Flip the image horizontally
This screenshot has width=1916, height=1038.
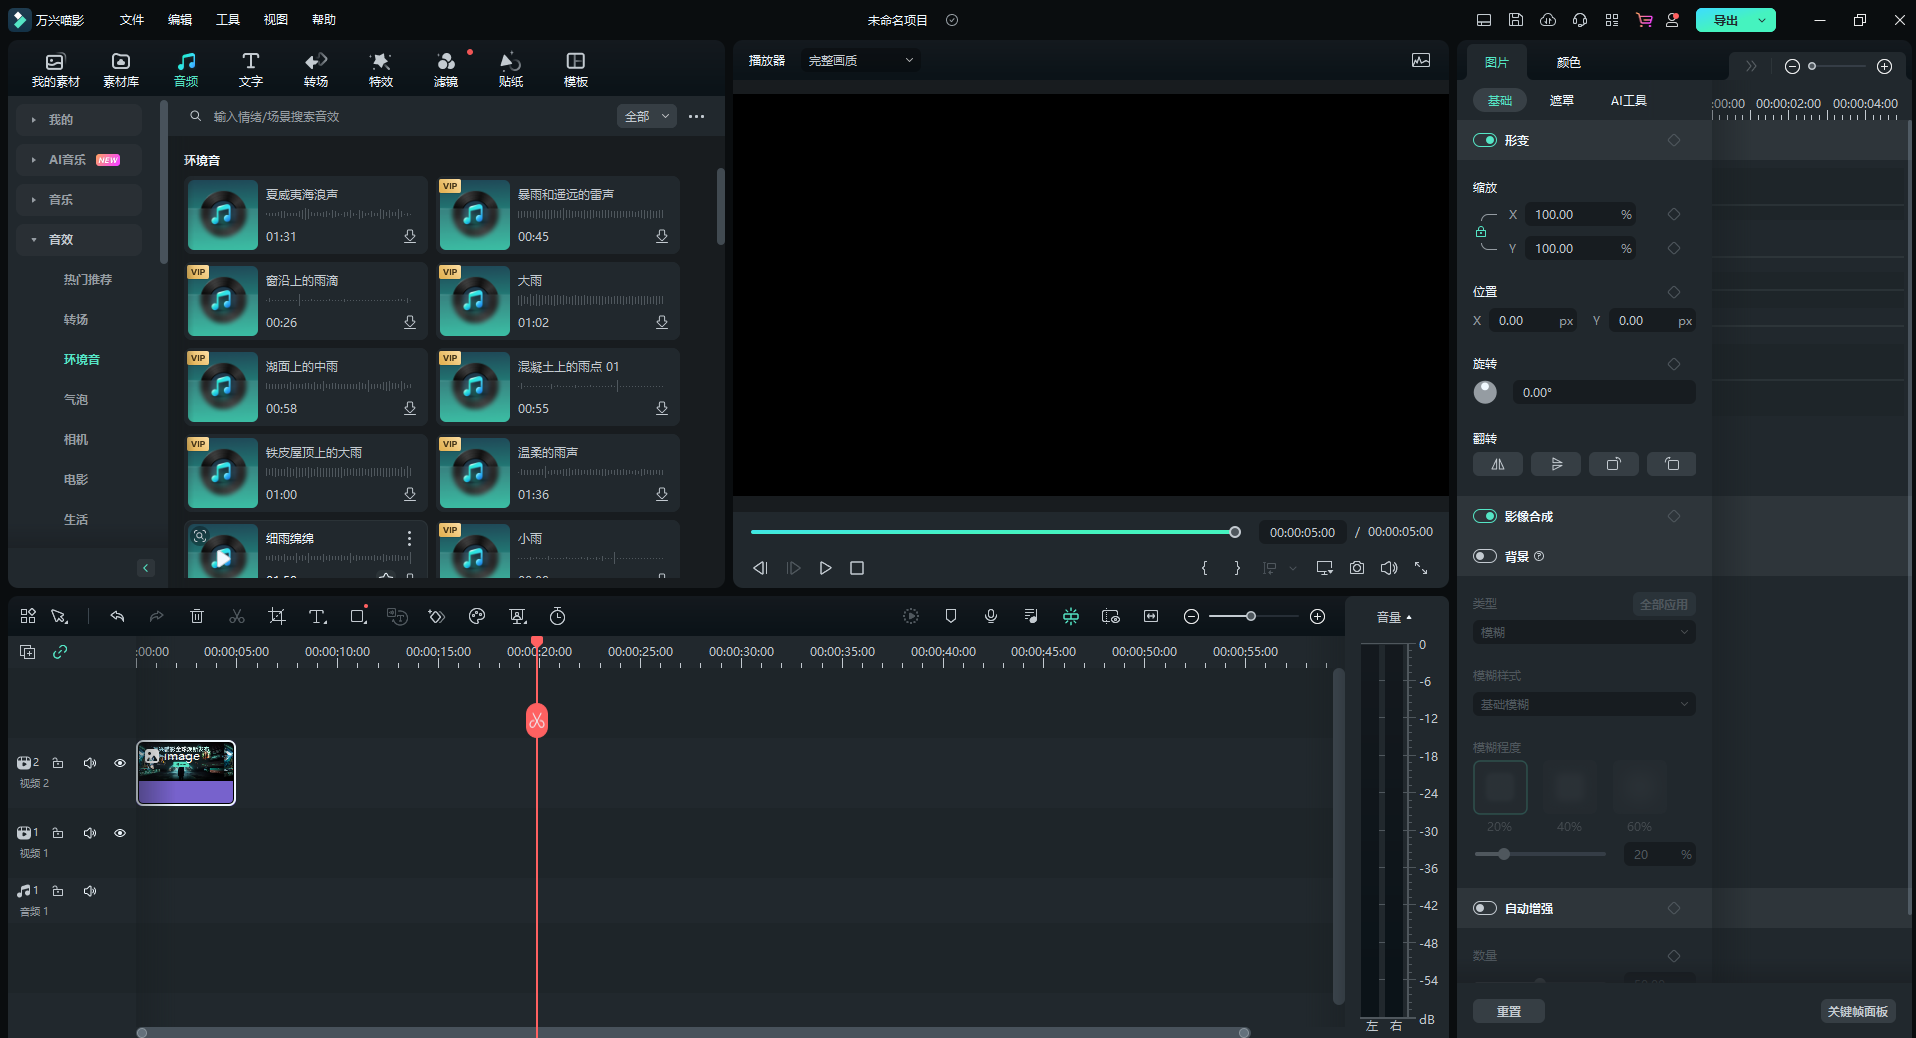click(x=1497, y=464)
